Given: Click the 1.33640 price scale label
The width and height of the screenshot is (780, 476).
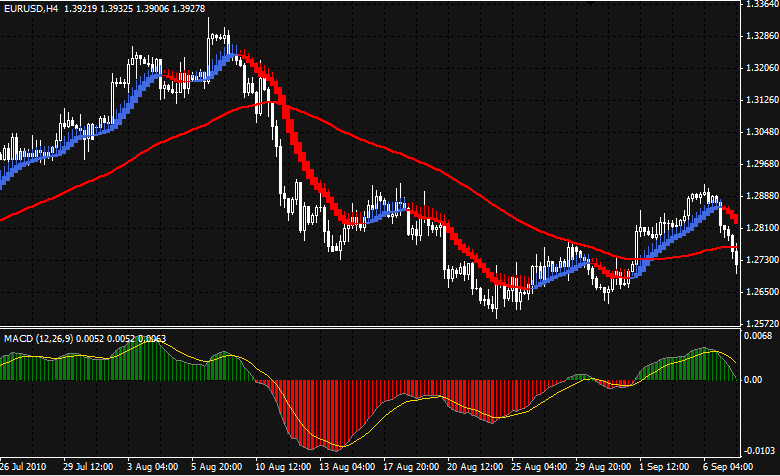Looking at the screenshot, I should [x=761, y=4].
